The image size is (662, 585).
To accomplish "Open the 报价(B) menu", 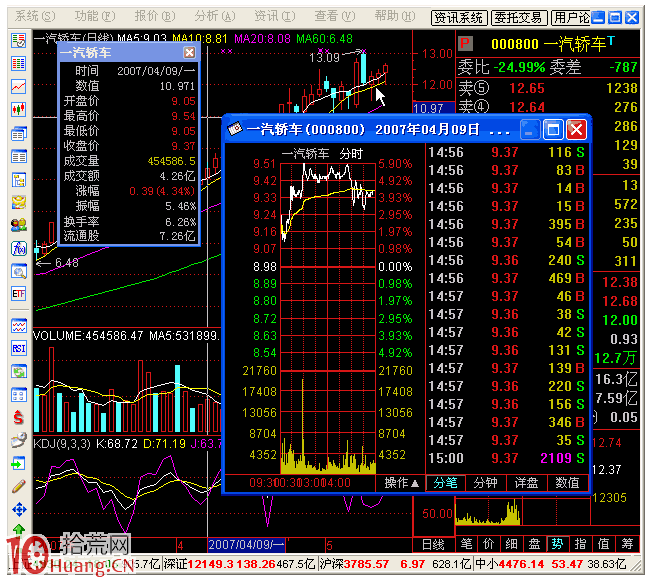I will pyautogui.click(x=155, y=16).
